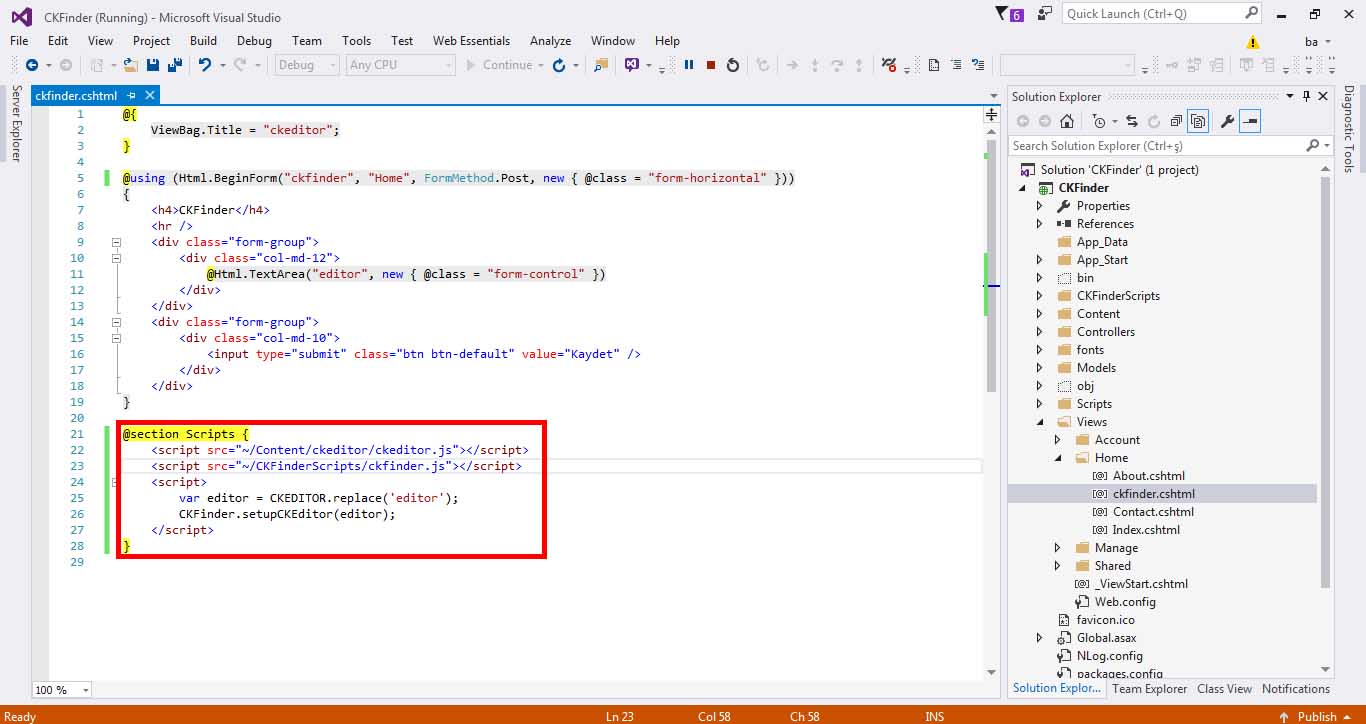This screenshot has width=1366, height=724.
Task: Pause debugging with the Break All icon
Action: point(689,65)
